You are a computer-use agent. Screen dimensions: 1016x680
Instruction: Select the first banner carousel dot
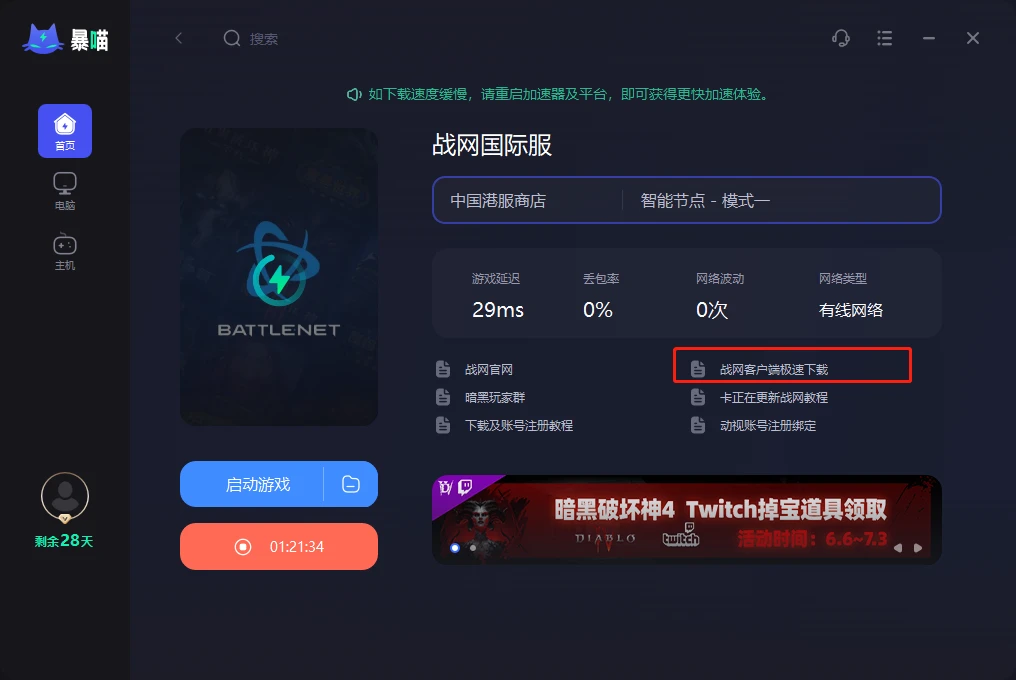[455, 548]
